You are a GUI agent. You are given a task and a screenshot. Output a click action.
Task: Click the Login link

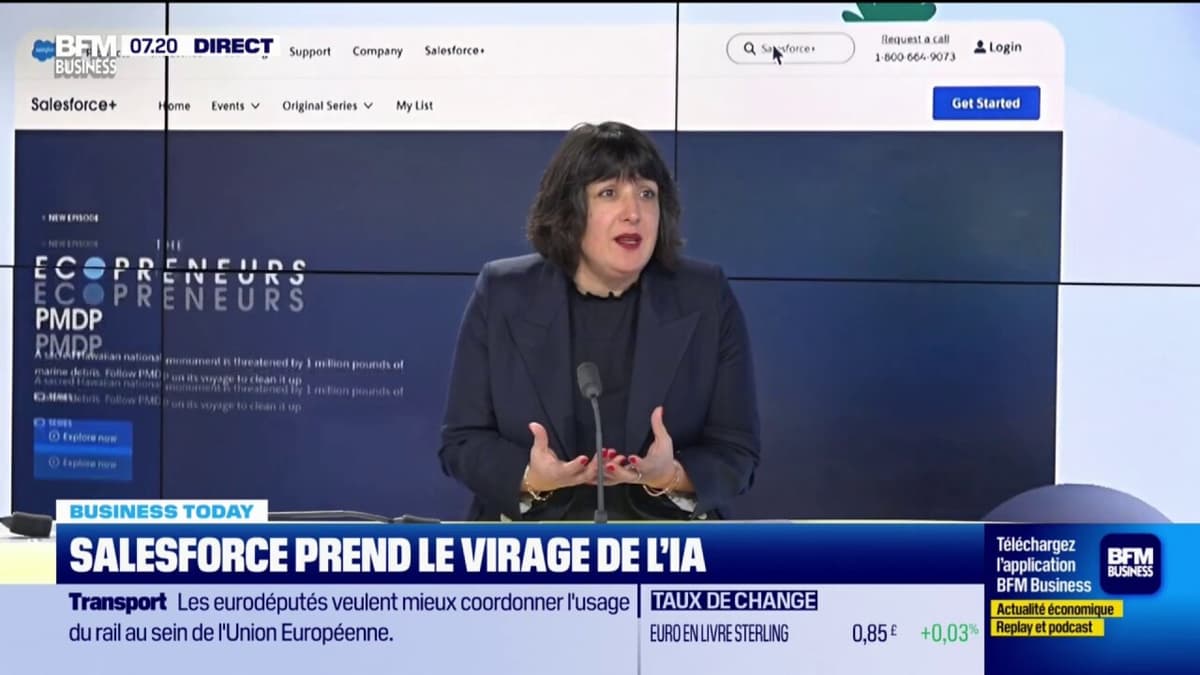[1005, 47]
